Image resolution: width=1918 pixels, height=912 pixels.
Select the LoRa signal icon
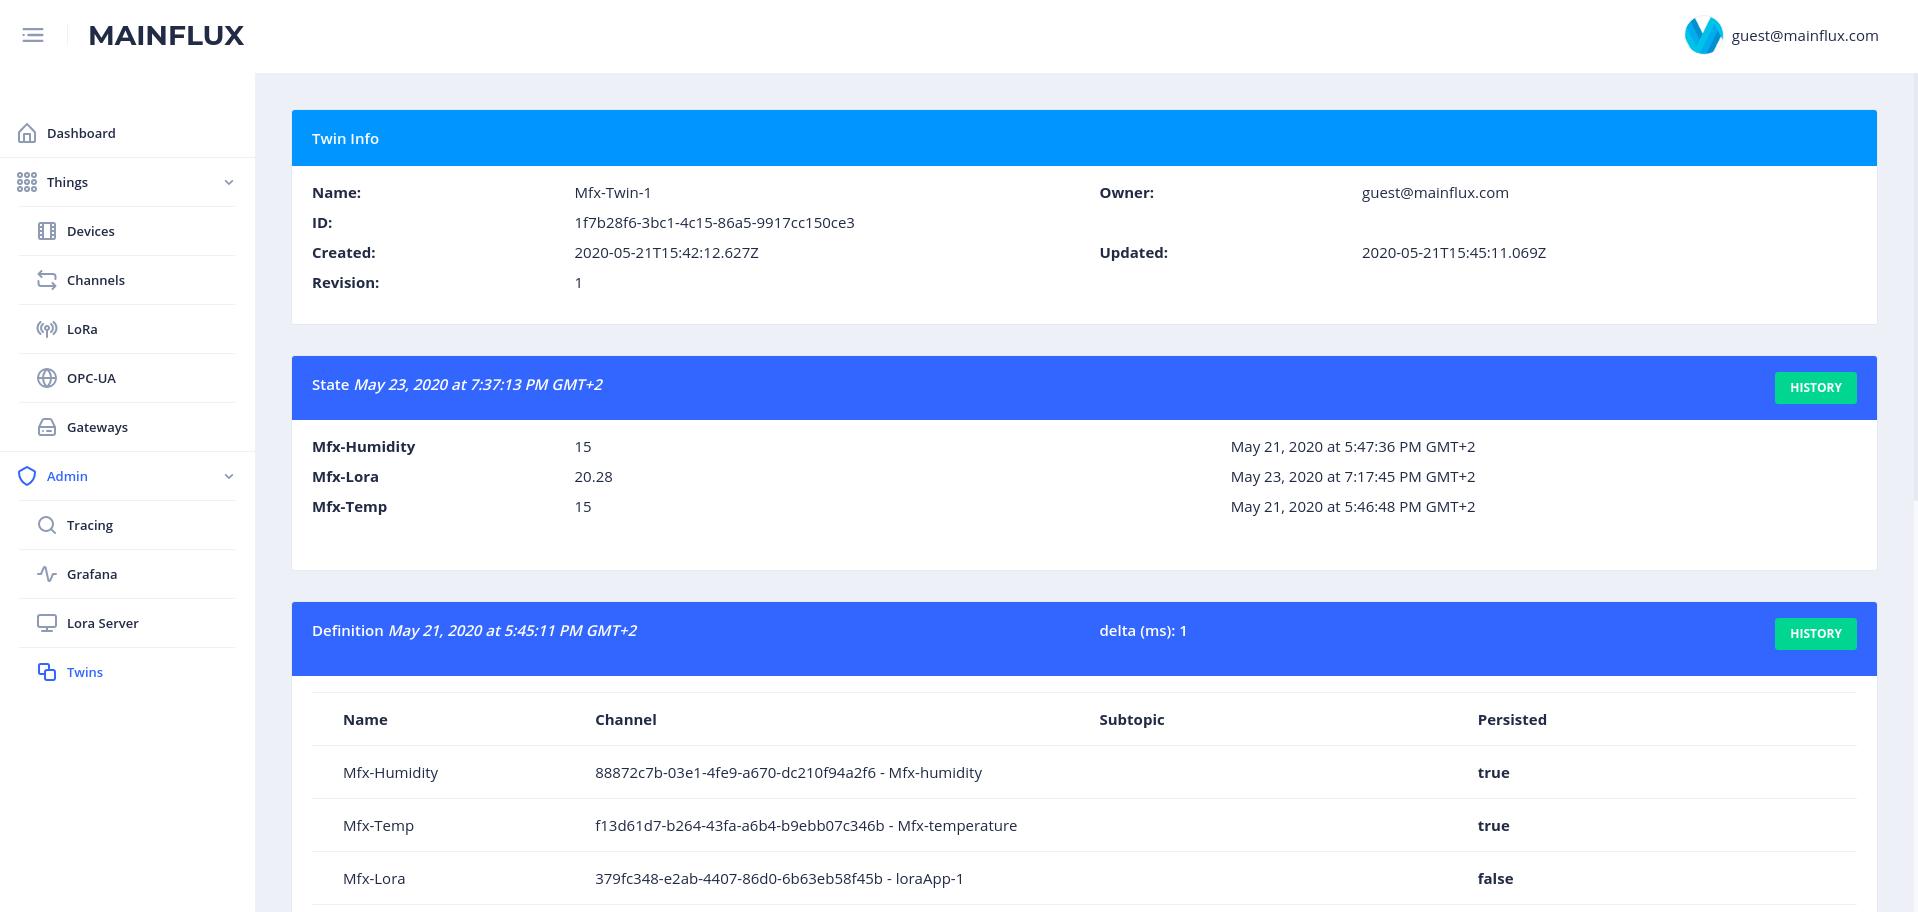click(x=46, y=328)
